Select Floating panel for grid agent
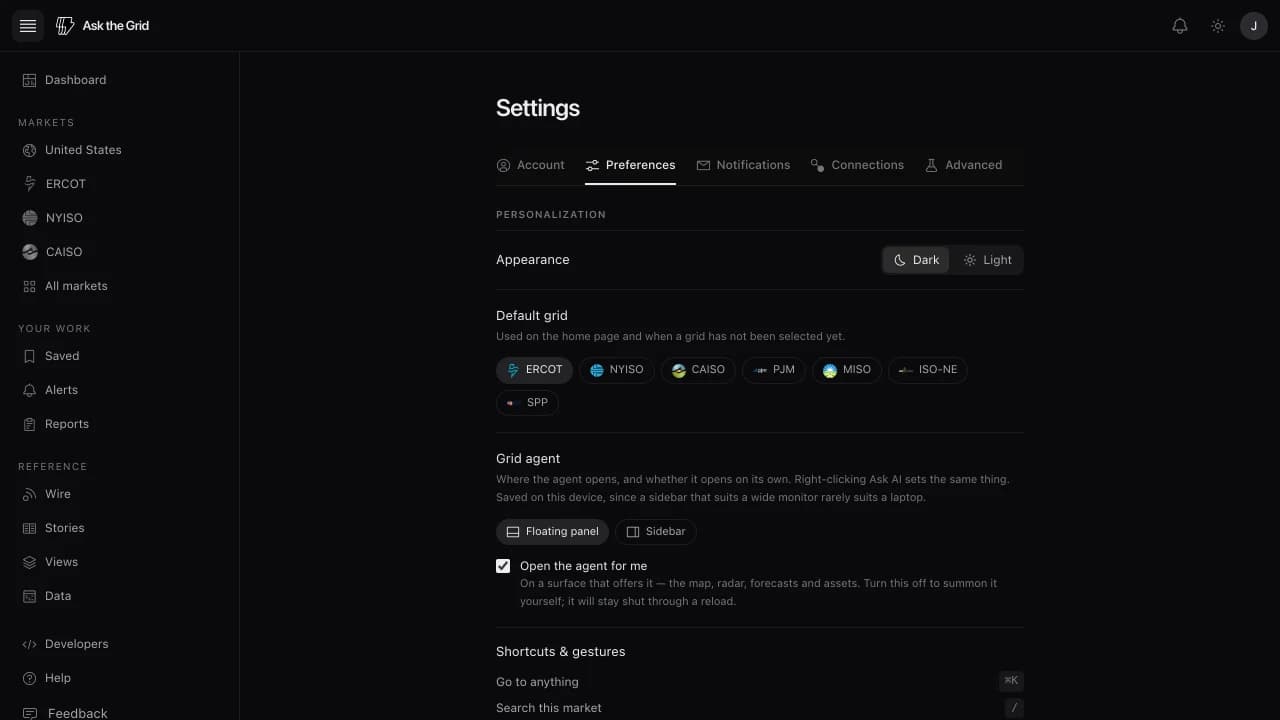 (x=552, y=532)
